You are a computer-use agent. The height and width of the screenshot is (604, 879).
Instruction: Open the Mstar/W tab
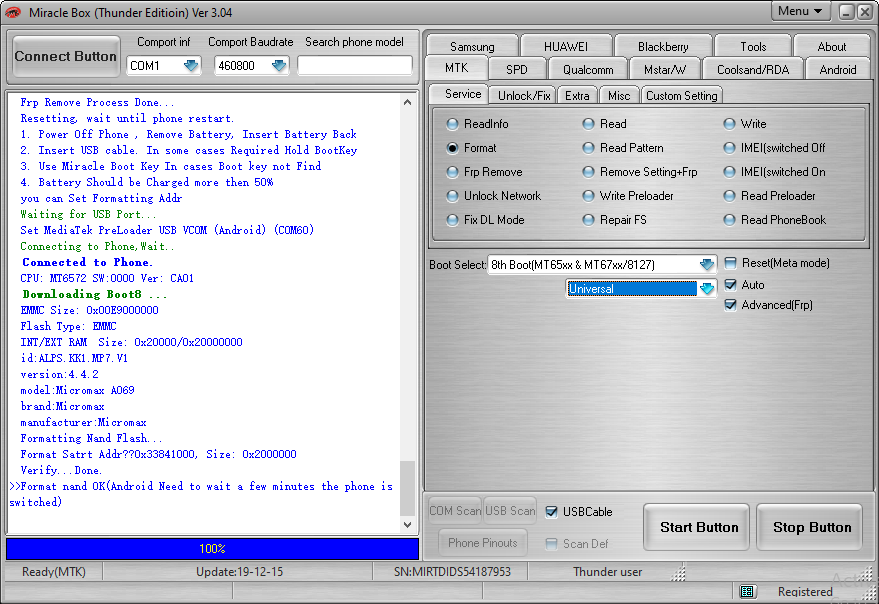pyautogui.click(x=664, y=70)
